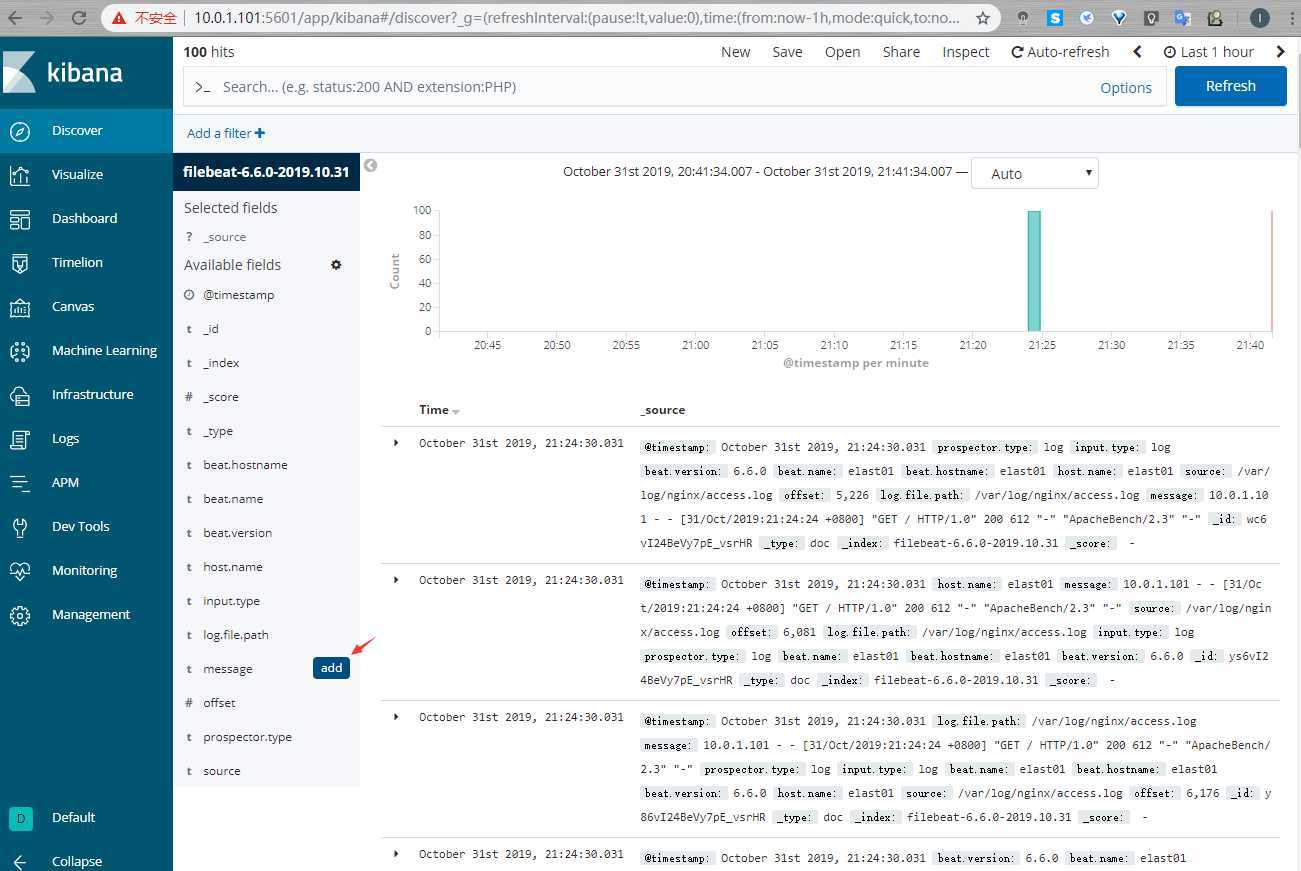The width and height of the screenshot is (1301, 871).
Task: Toggle Auto-refresh setting
Action: pyautogui.click(x=1061, y=52)
